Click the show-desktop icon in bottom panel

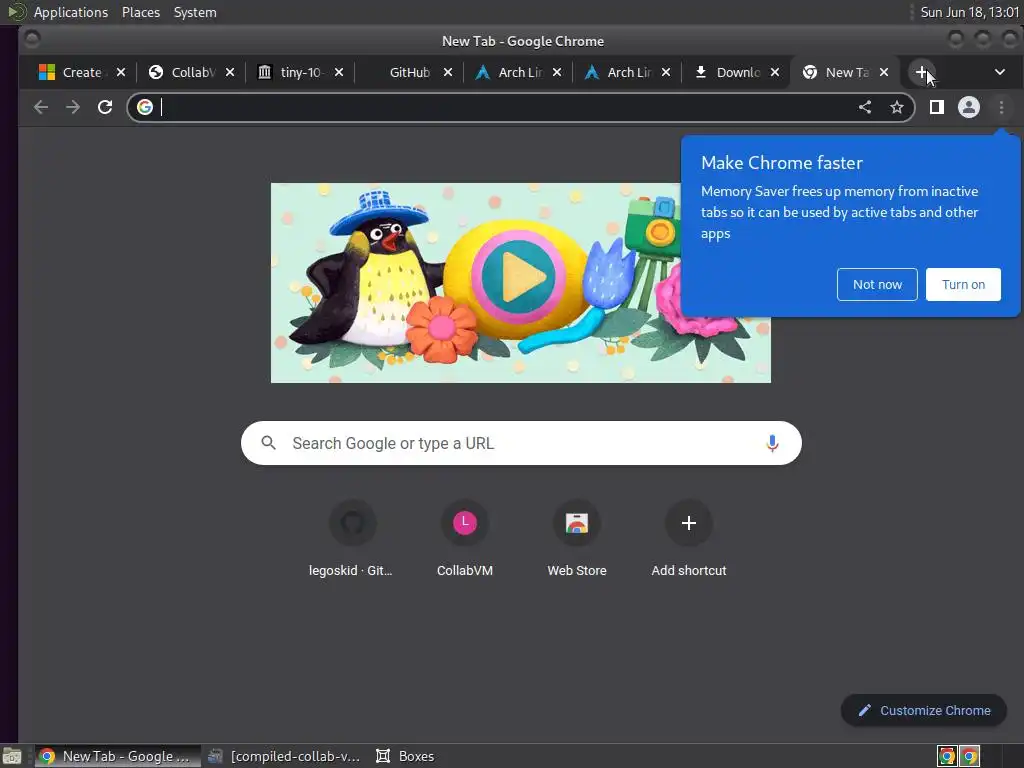(x=12, y=756)
